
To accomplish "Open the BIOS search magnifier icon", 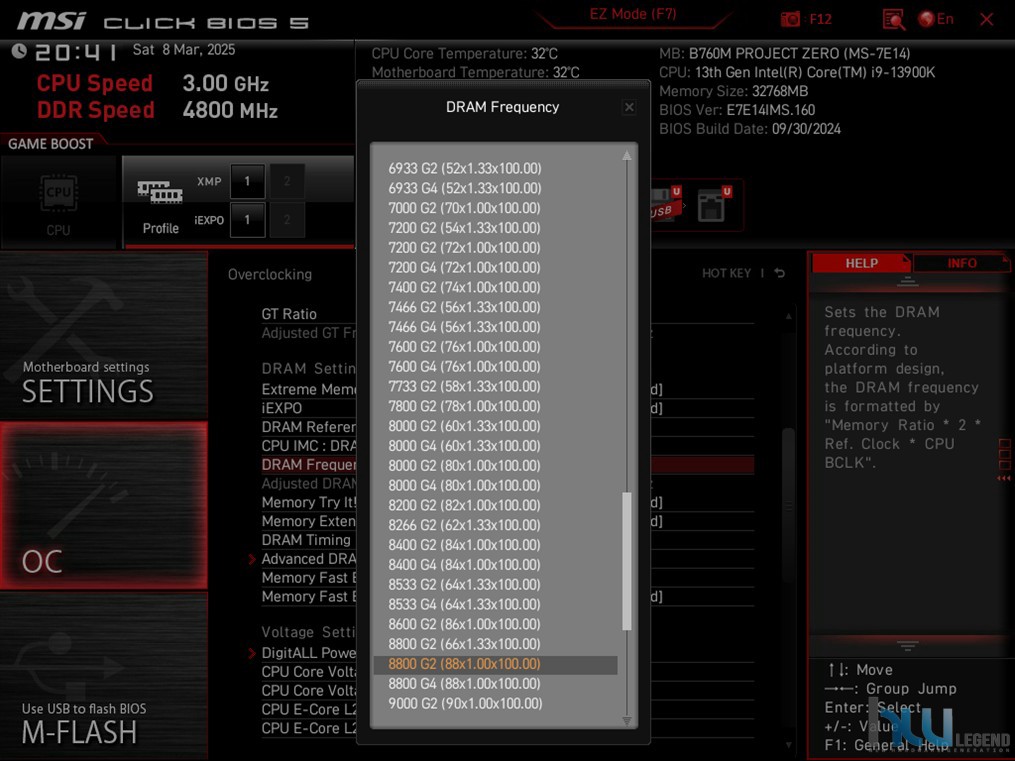I will click(x=893, y=19).
